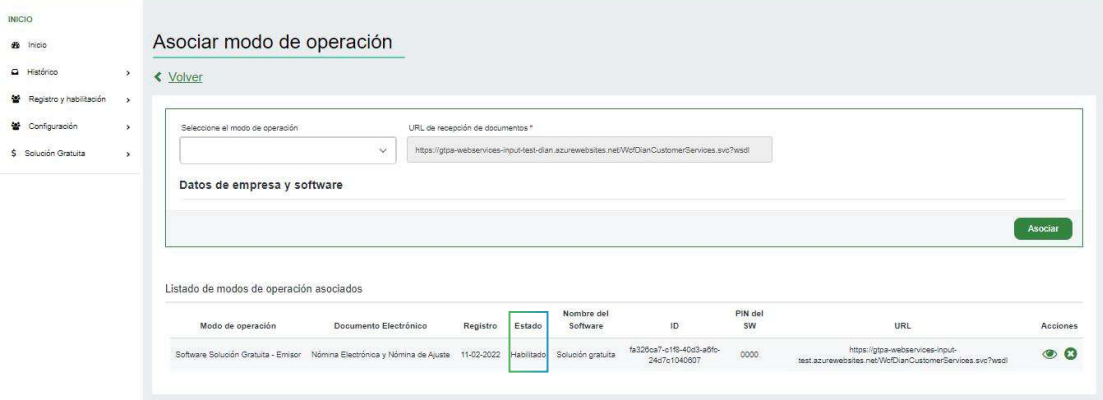
Task: Select the Habilitado status cell
Action: click(527, 354)
